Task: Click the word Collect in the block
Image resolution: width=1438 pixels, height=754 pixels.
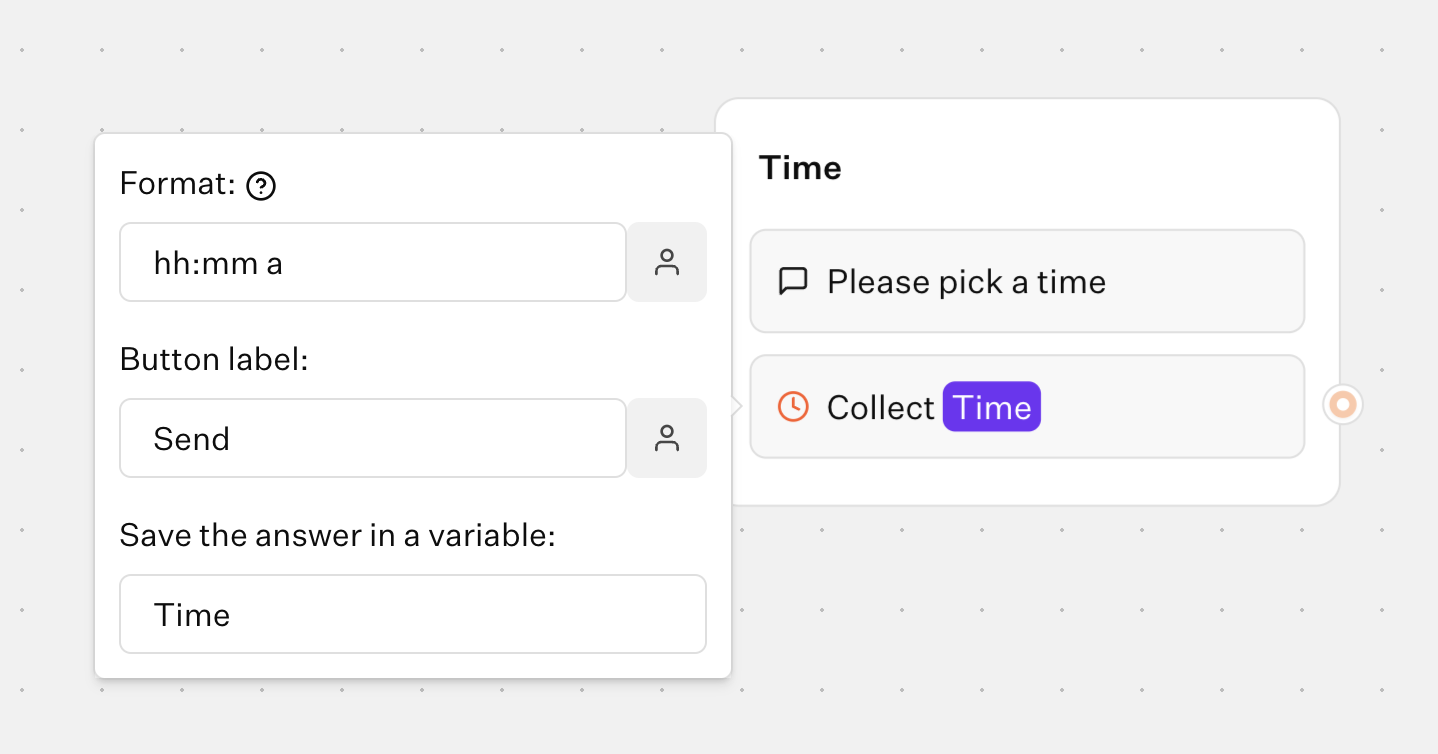Action: (x=880, y=407)
